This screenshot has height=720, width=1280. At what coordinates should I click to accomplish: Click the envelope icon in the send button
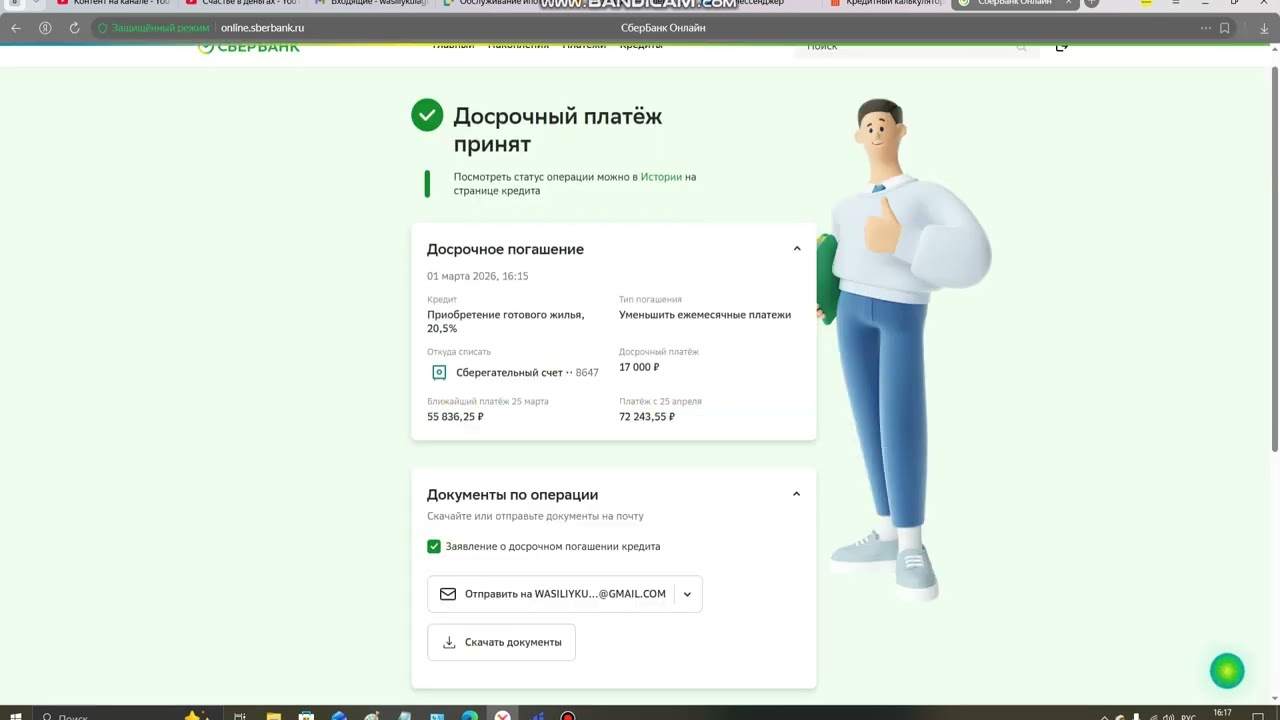coord(448,594)
